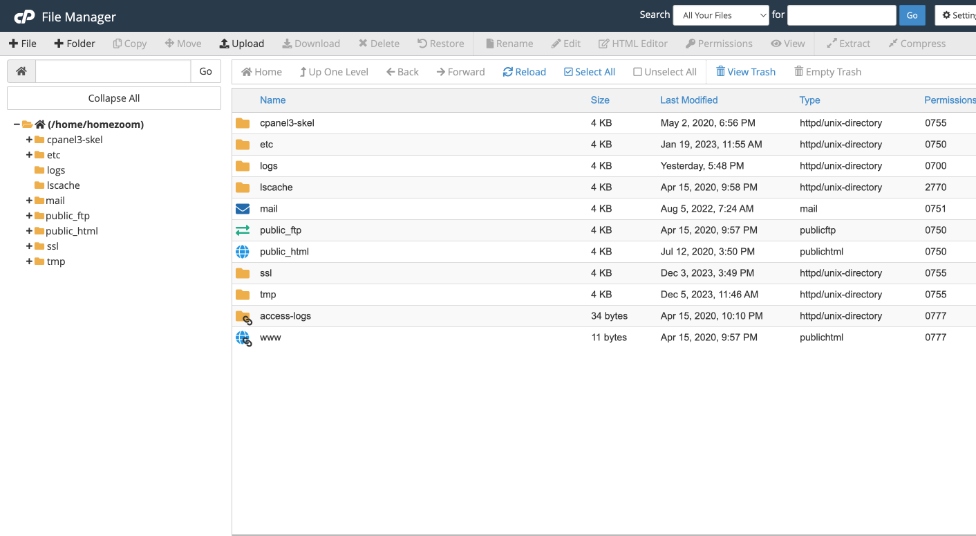The image size is (976, 536).
Task: Expand tmp in folder tree
Action: (29, 261)
